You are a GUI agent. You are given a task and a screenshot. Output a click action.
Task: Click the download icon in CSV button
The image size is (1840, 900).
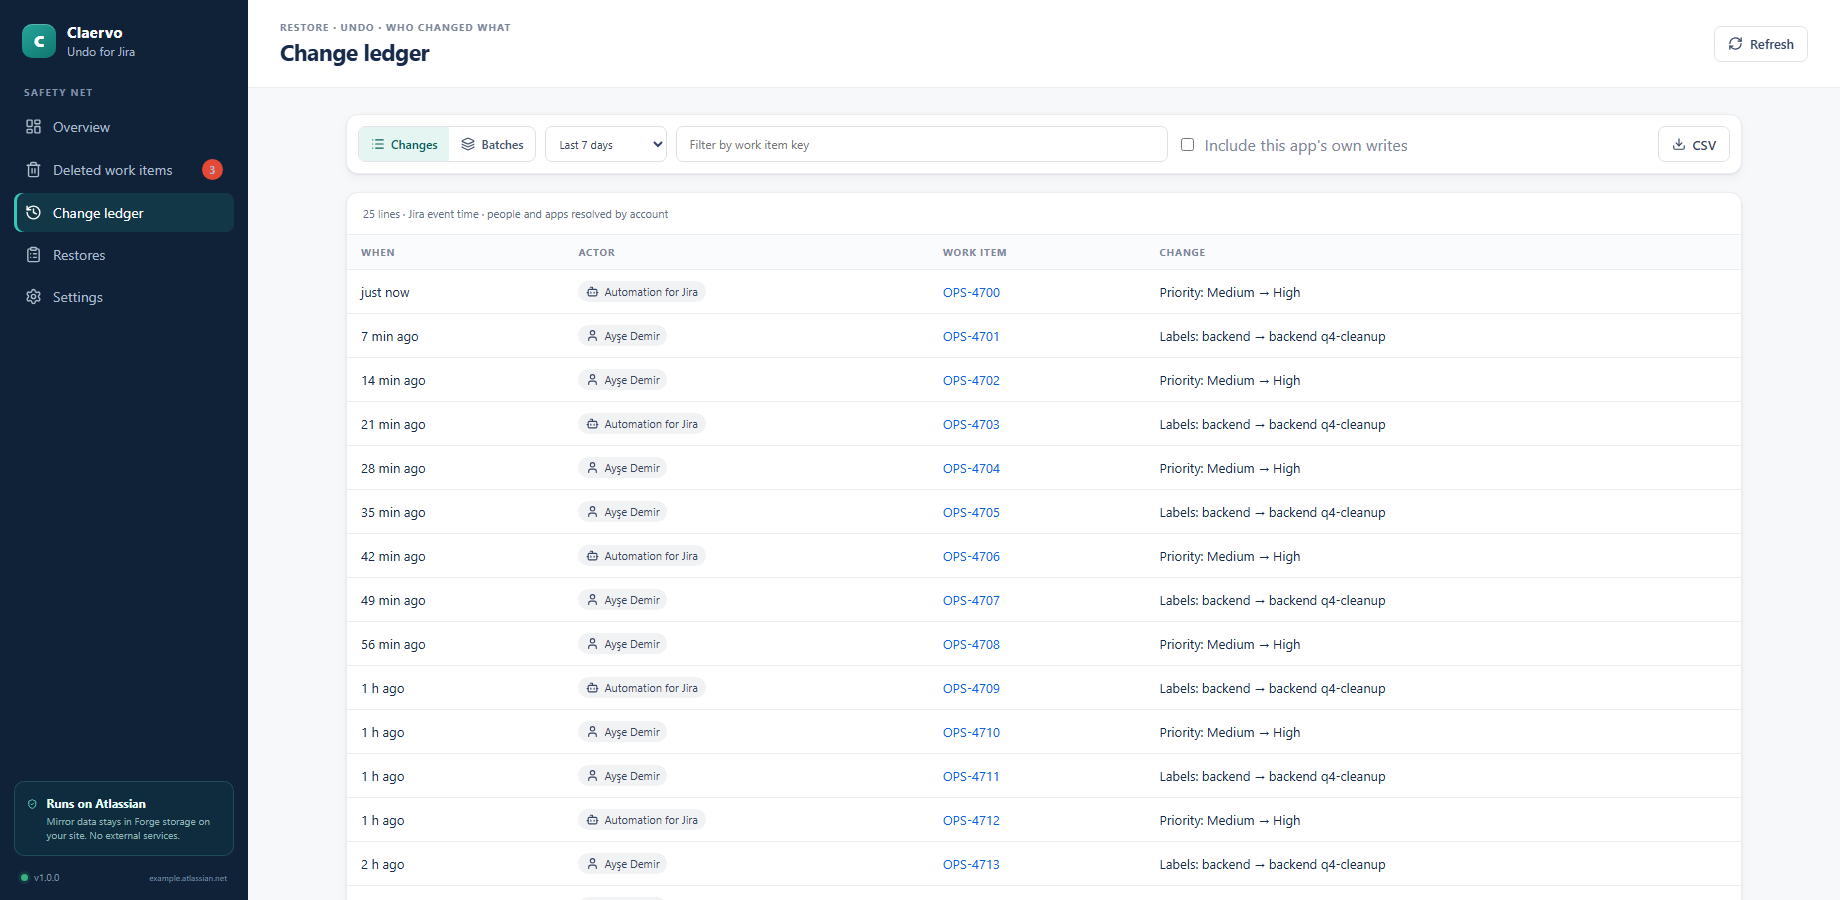pos(1679,145)
